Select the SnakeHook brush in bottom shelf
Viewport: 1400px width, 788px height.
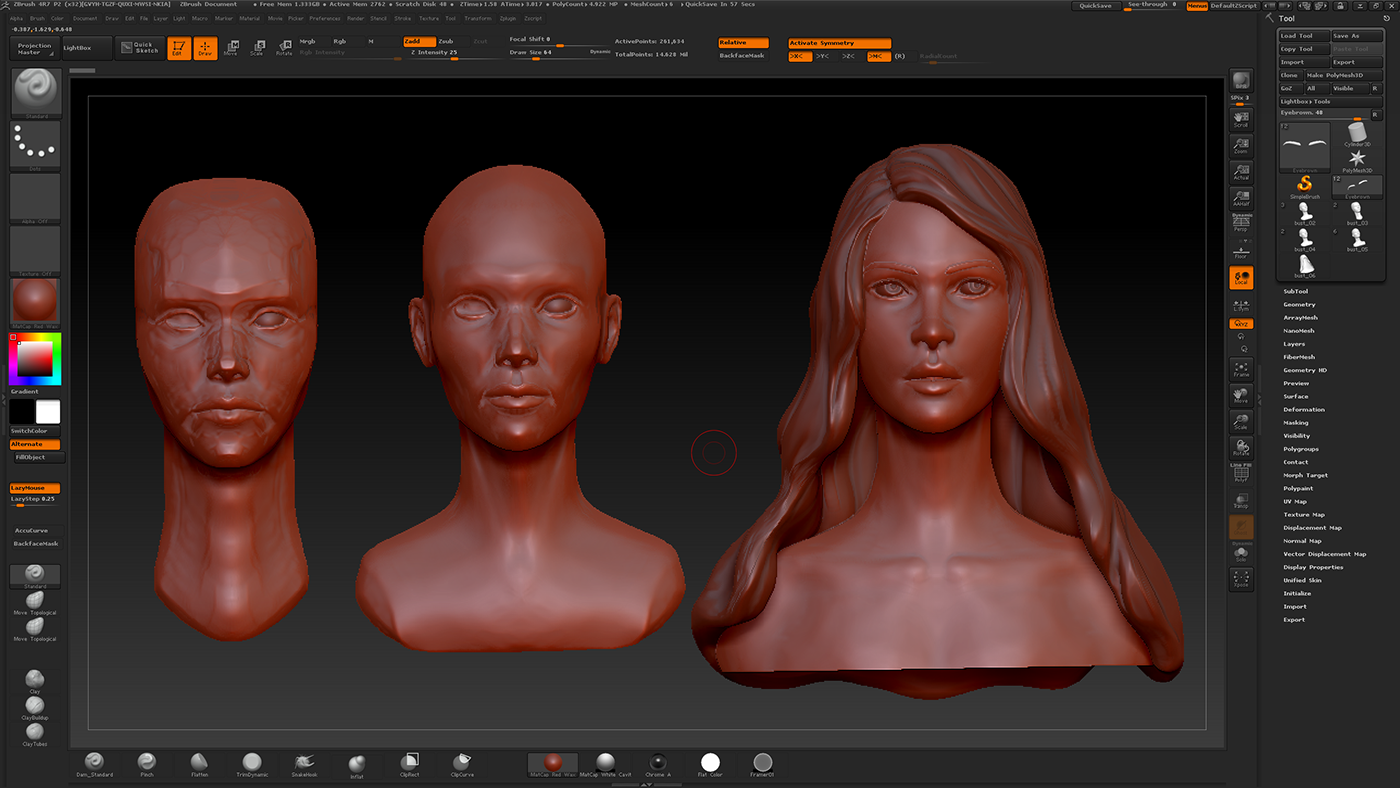(304, 764)
